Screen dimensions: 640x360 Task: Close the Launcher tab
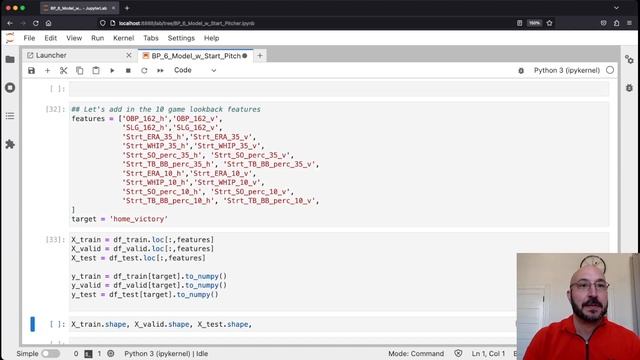point(129,55)
